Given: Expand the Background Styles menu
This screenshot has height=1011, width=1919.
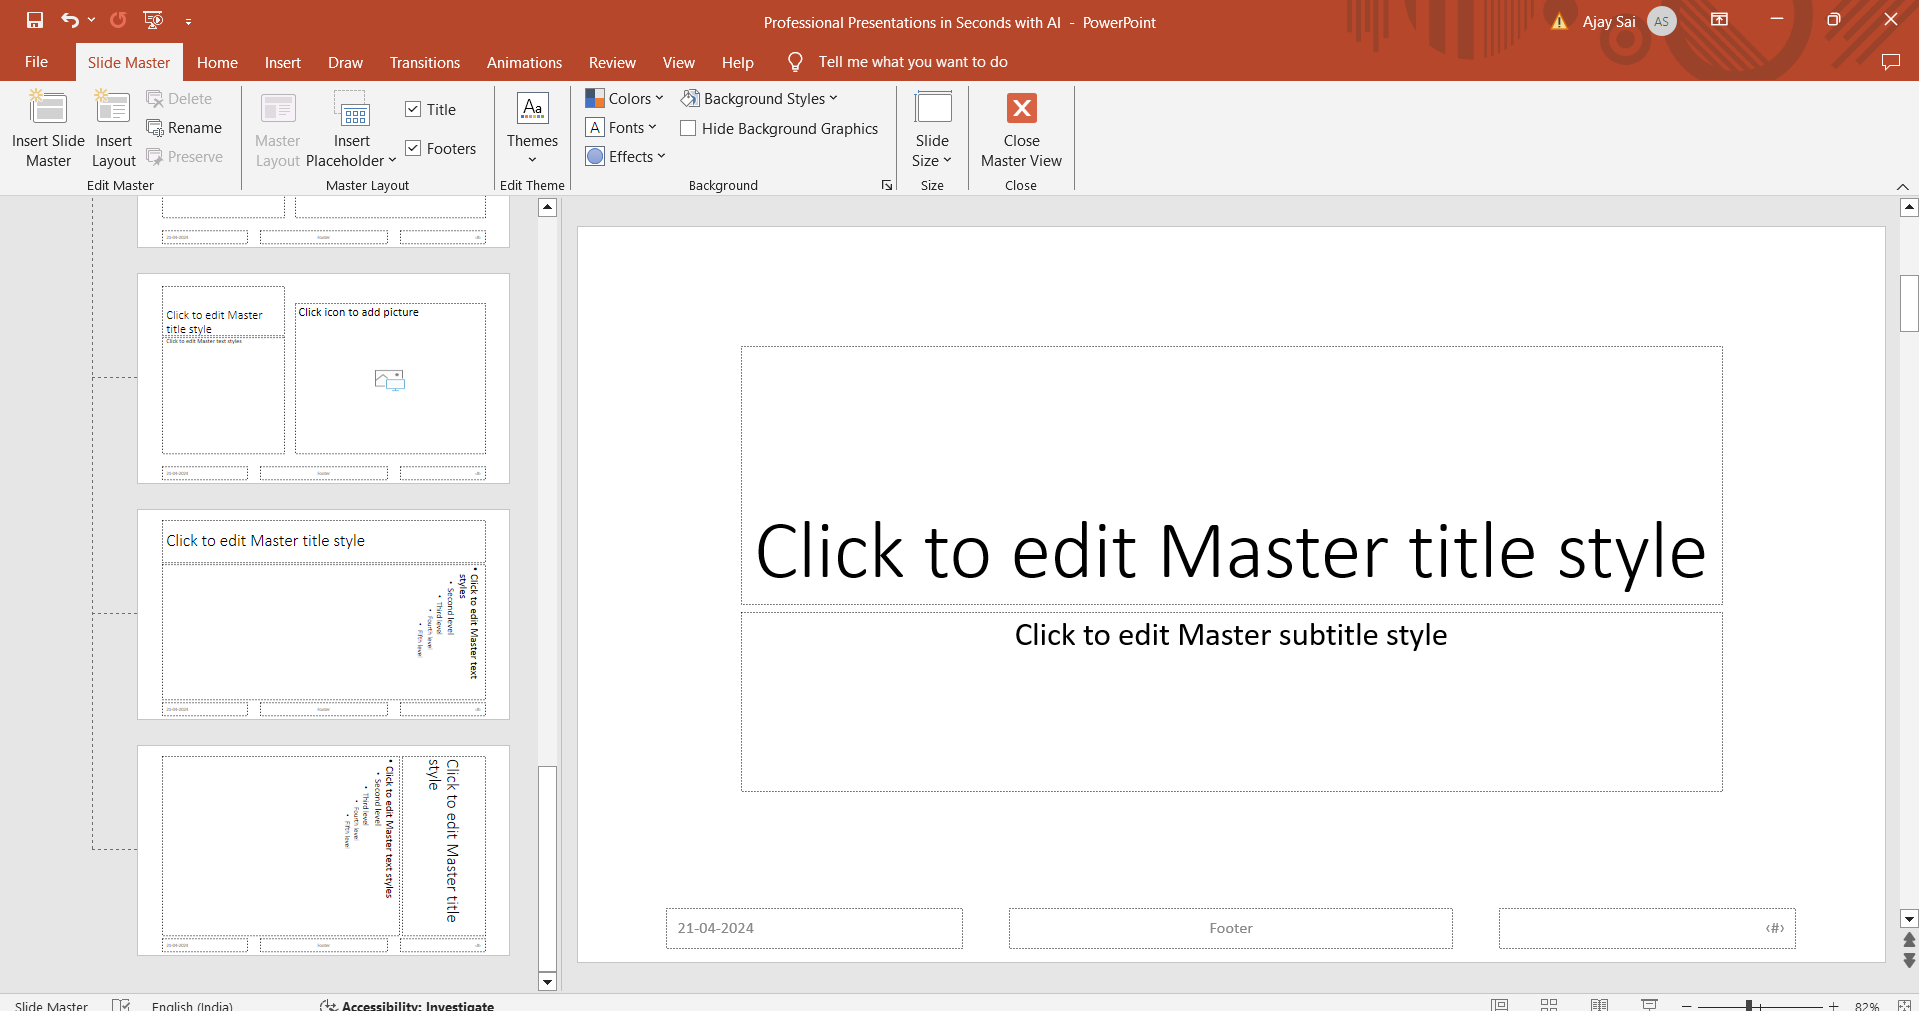Looking at the screenshot, I should [x=760, y=99].
